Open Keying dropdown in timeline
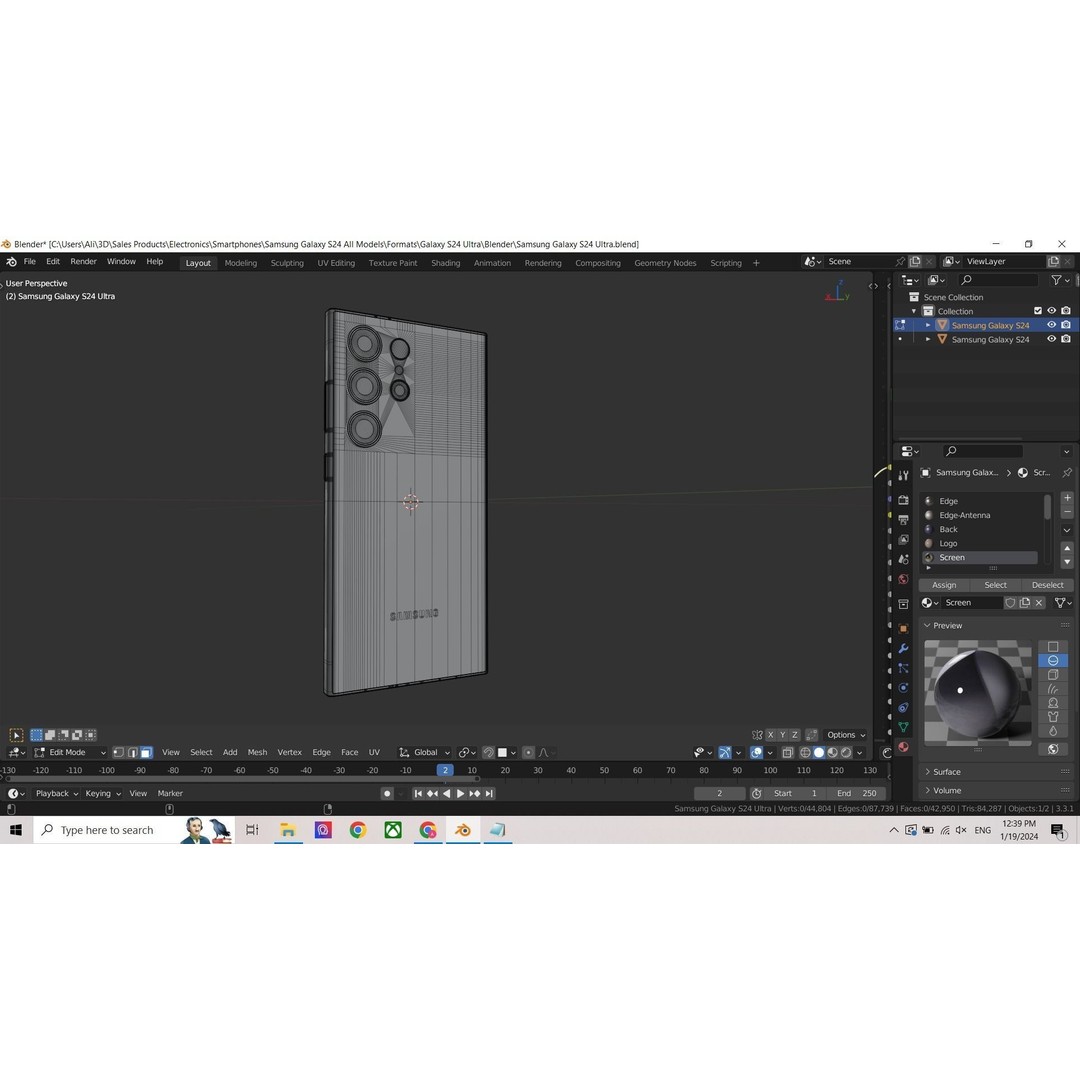This screenshot has width=1080, height=1080. (x=103, y=793)
